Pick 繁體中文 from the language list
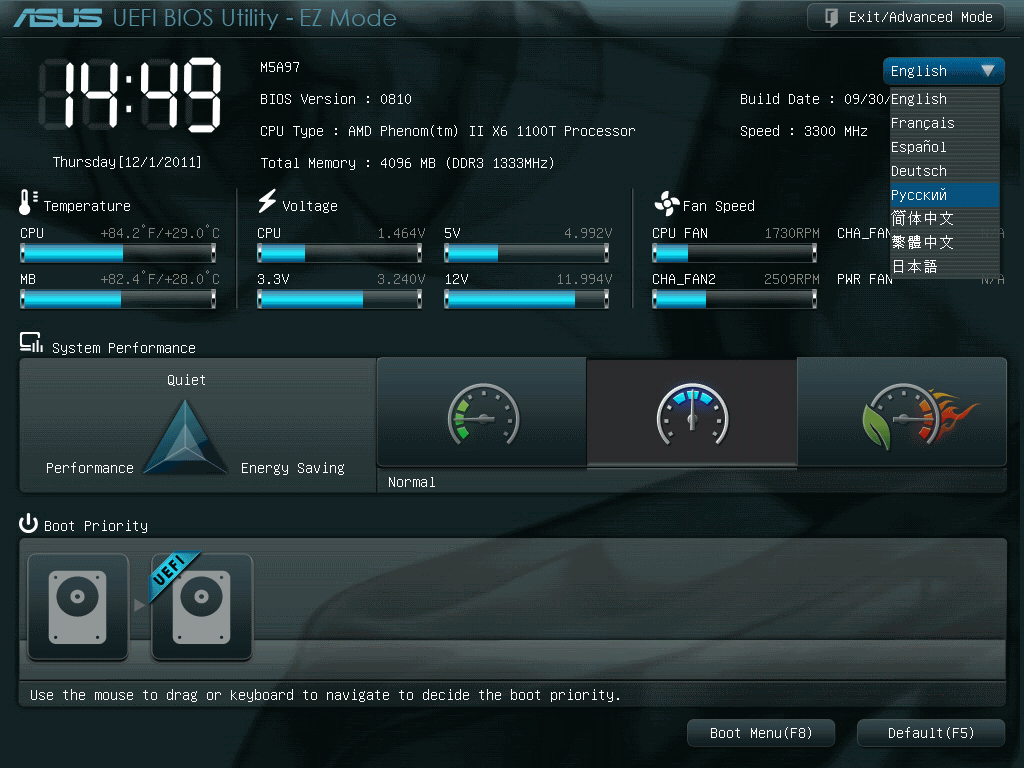The image size is (1024, 768). coord(944,243)
